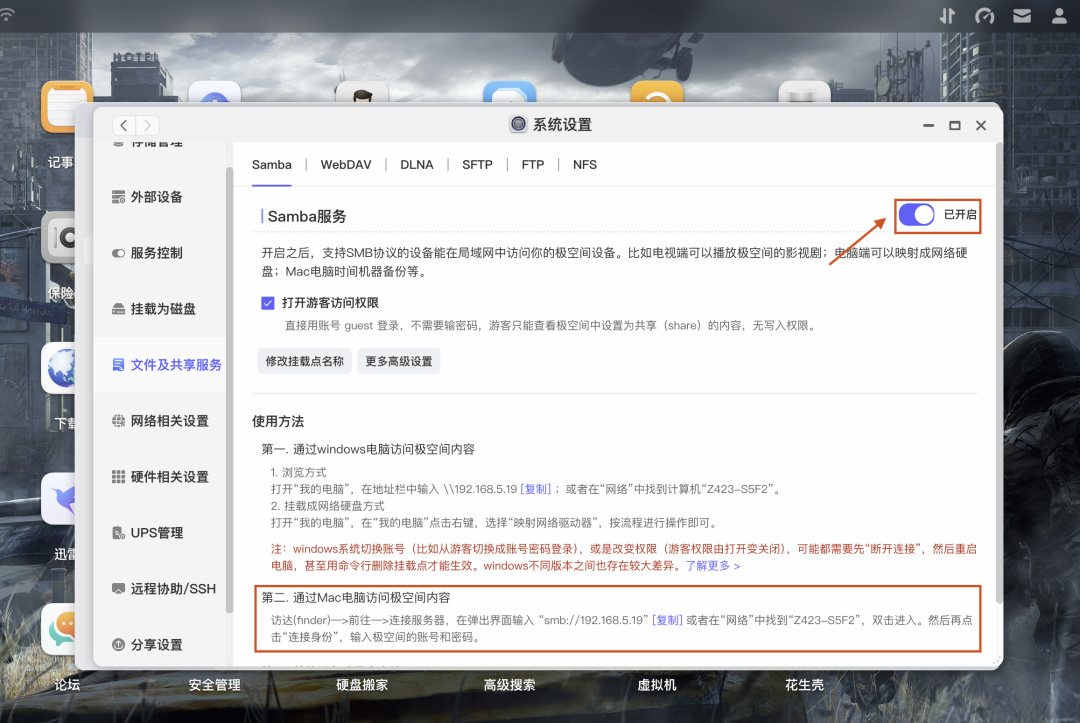
Task: Click the 分享设置 circular icon
Action: (x=118, y=645)
